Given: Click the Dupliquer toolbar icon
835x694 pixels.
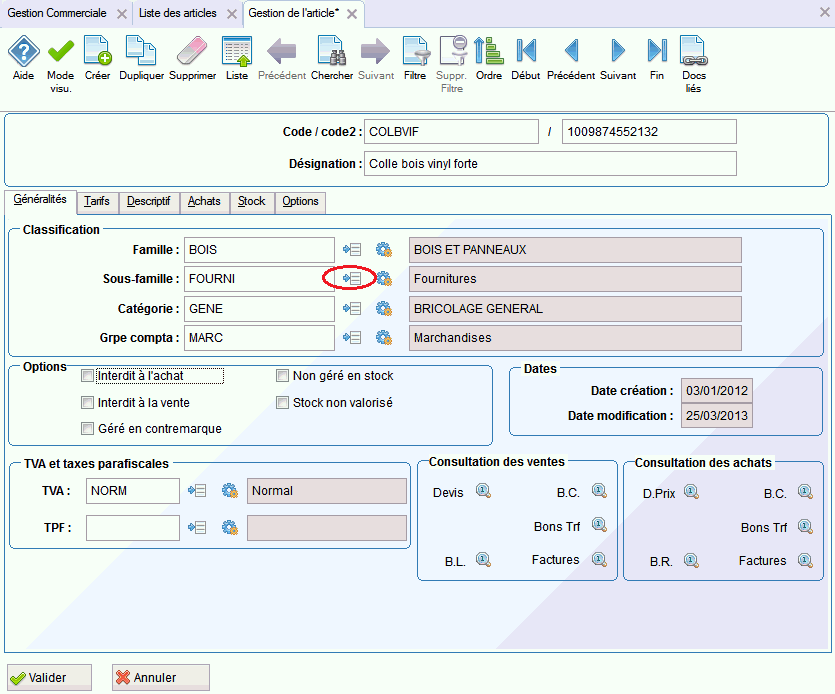Looking at the screenshot, I should [x=141, y=51].
